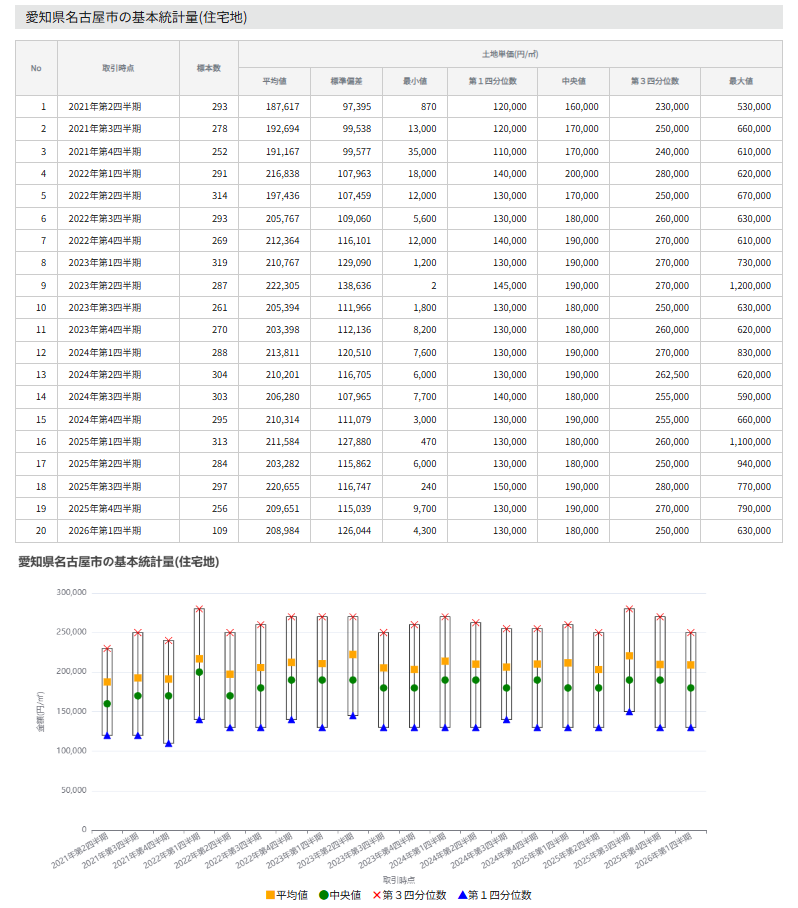798x908 pixels.
Task: Click the 2025年第3四半期 red third-quartile marker in chart
Action: pos(629,609)
